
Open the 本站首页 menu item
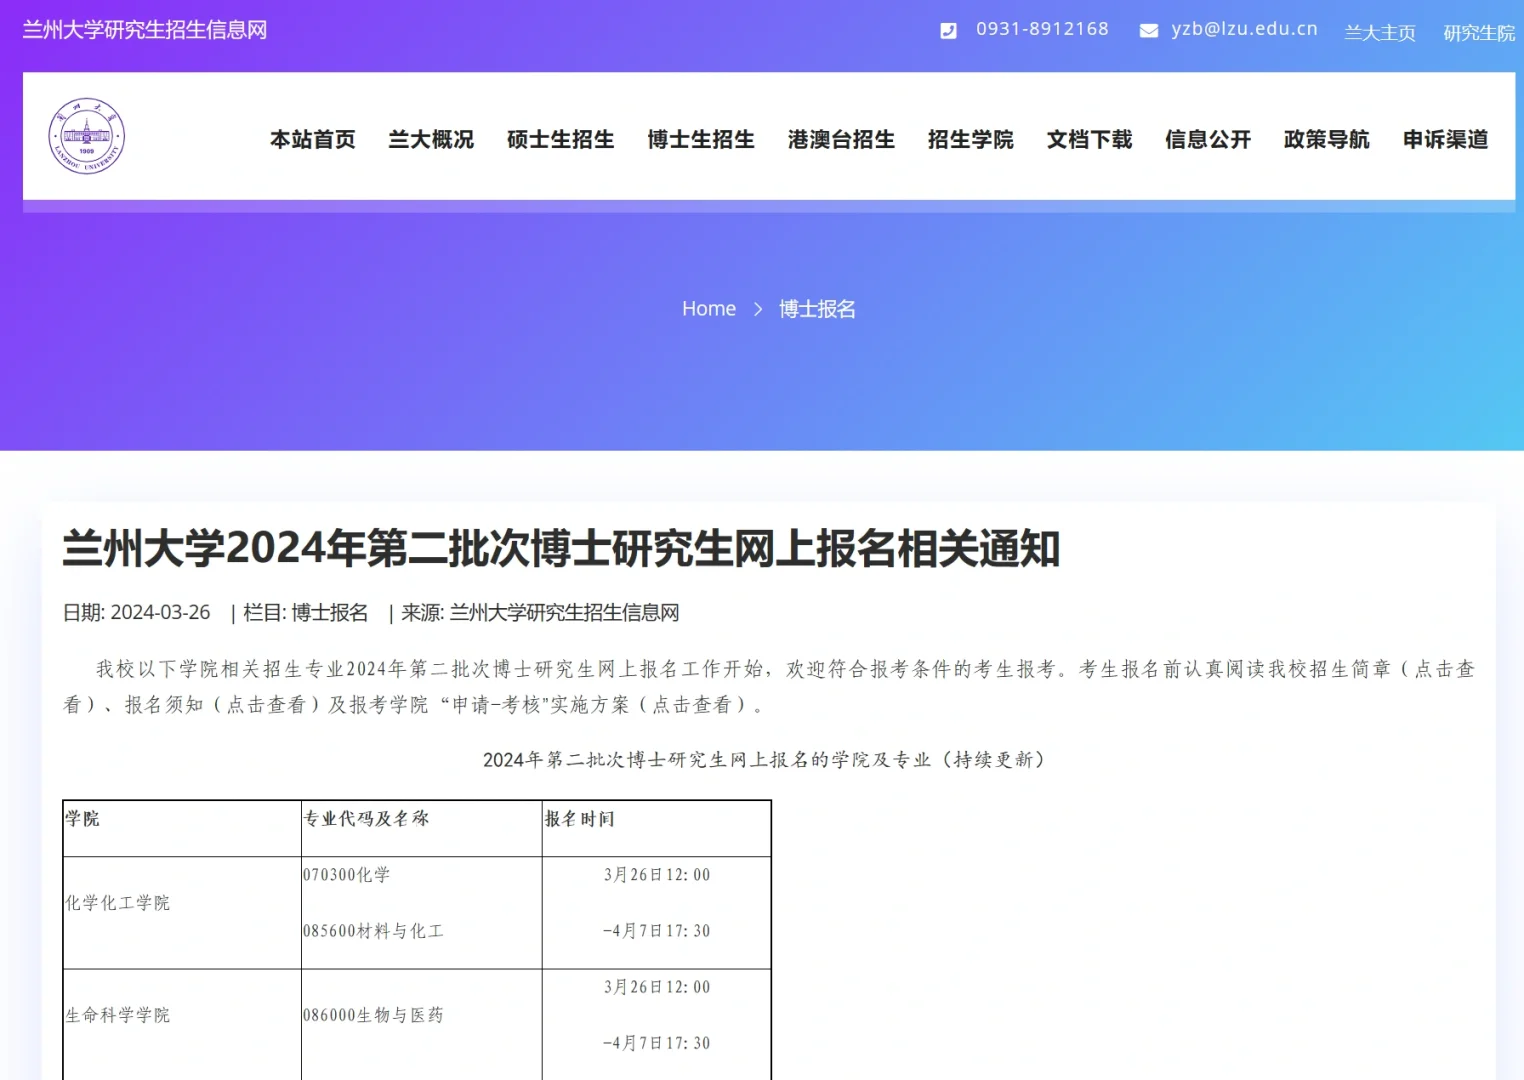pos(313,139)
